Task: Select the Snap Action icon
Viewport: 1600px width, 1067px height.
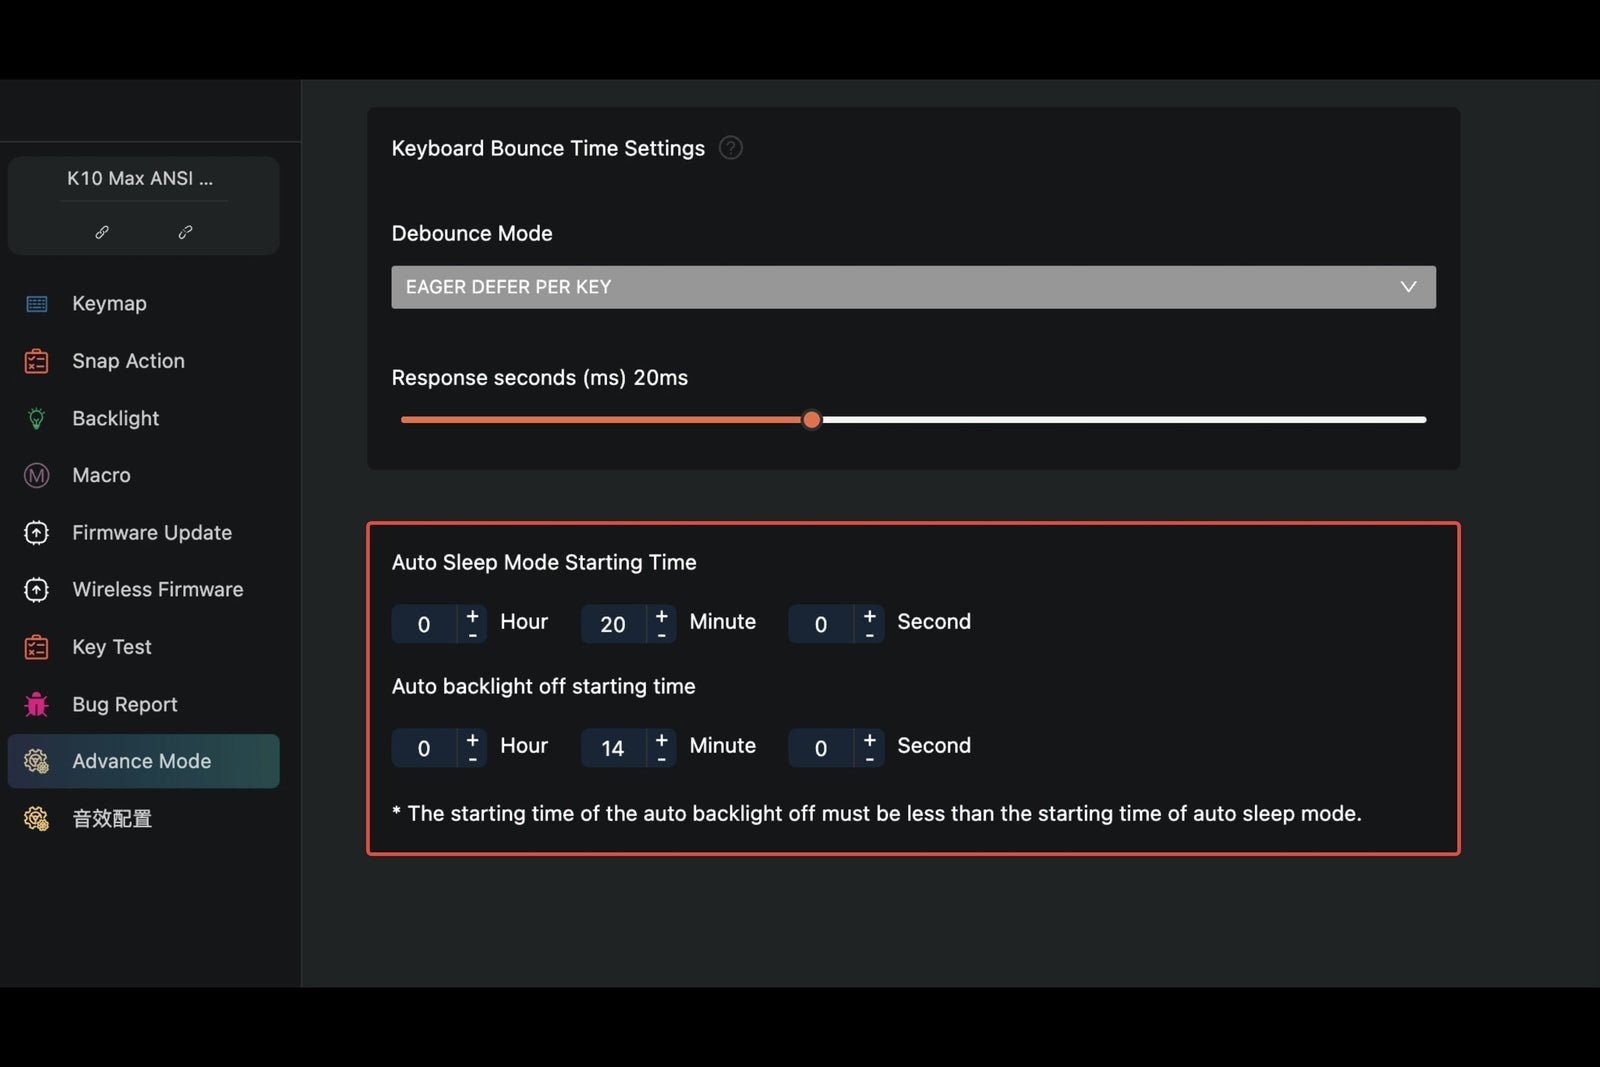Action: pyautogui.click(x=36, y=361)
